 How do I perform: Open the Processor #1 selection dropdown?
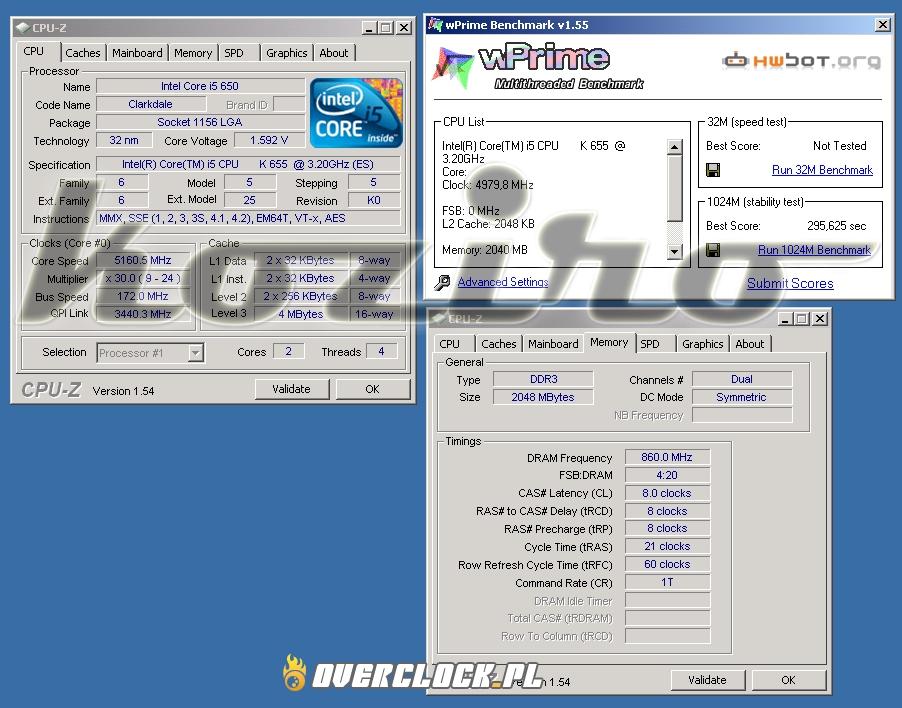click(x=196, y=353)
